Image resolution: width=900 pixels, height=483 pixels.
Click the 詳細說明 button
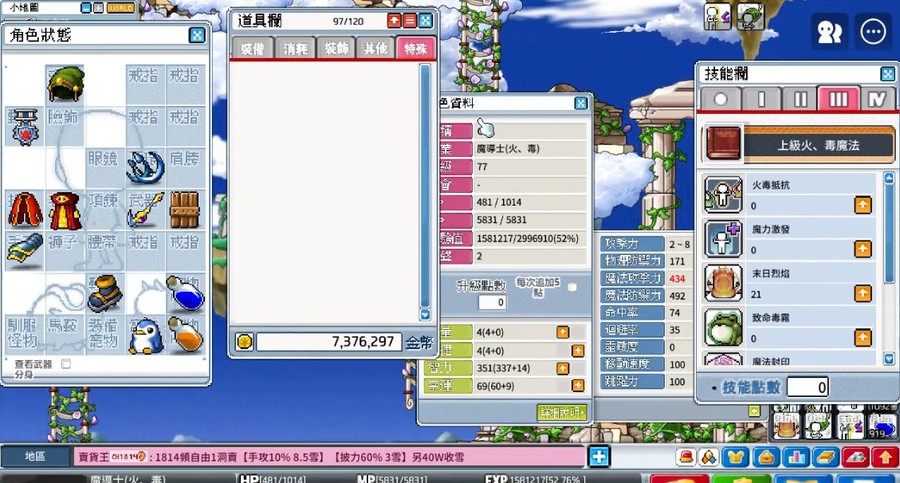(x=562, y=412)
